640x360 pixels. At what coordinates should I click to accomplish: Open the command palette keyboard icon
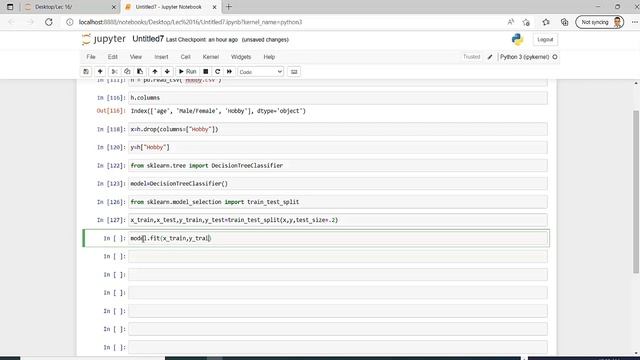pos(294,72)
